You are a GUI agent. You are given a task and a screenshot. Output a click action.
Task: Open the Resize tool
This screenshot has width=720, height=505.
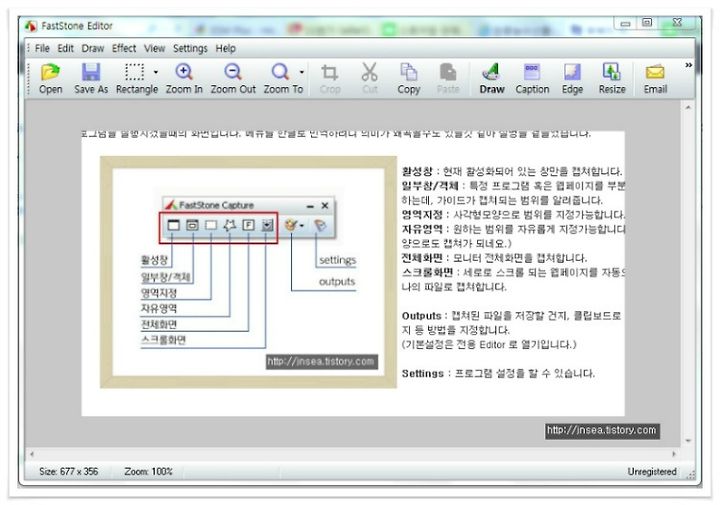(612, 79)
